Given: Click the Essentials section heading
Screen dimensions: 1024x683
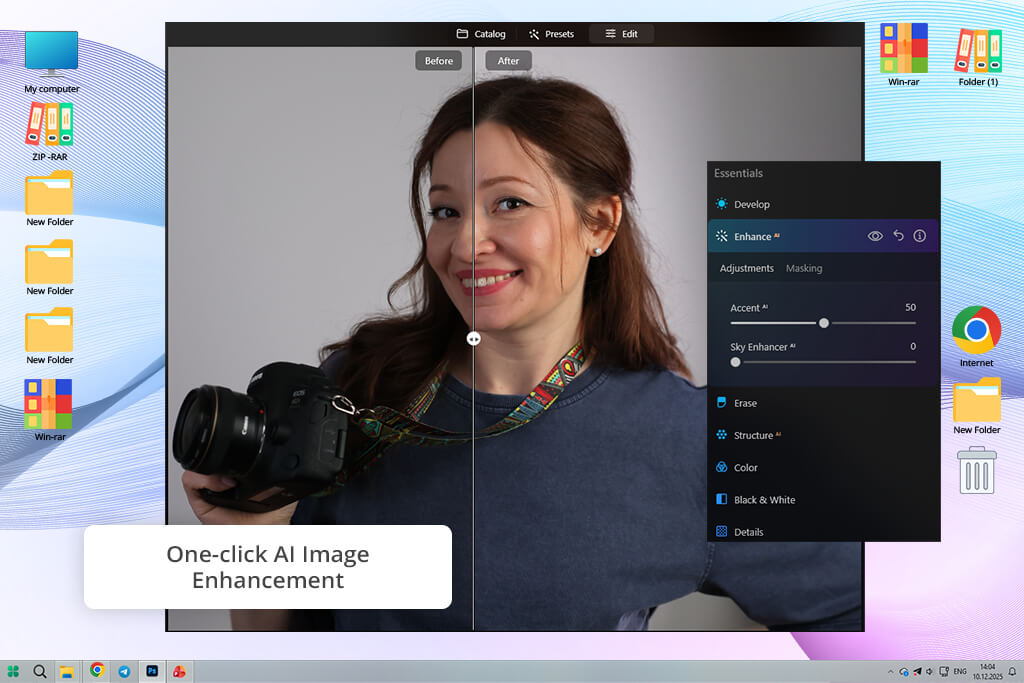Looking at the screenshot, I should (x=738, y=173).
